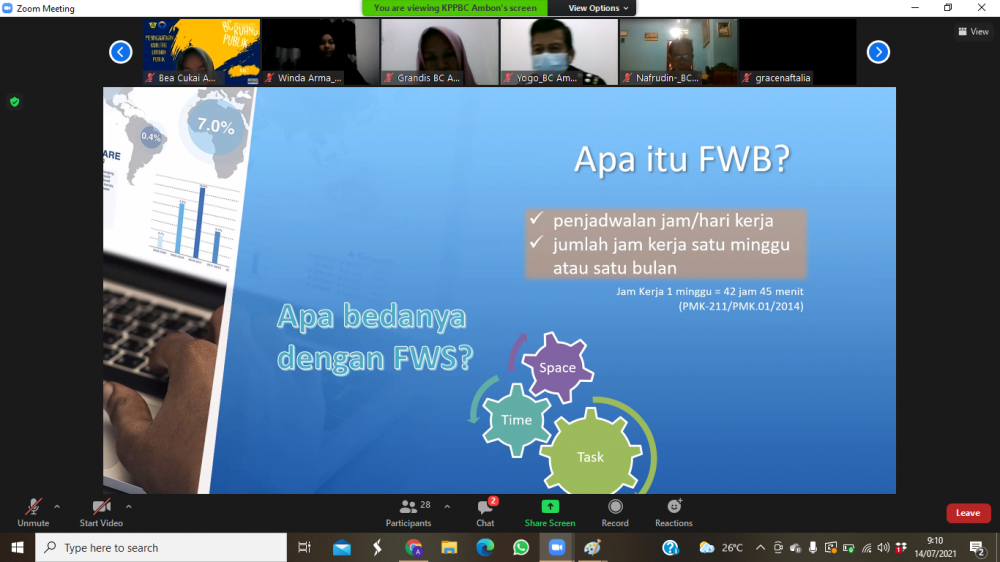
Task: Open the Reactions menu
Action: tap(673, 512)
